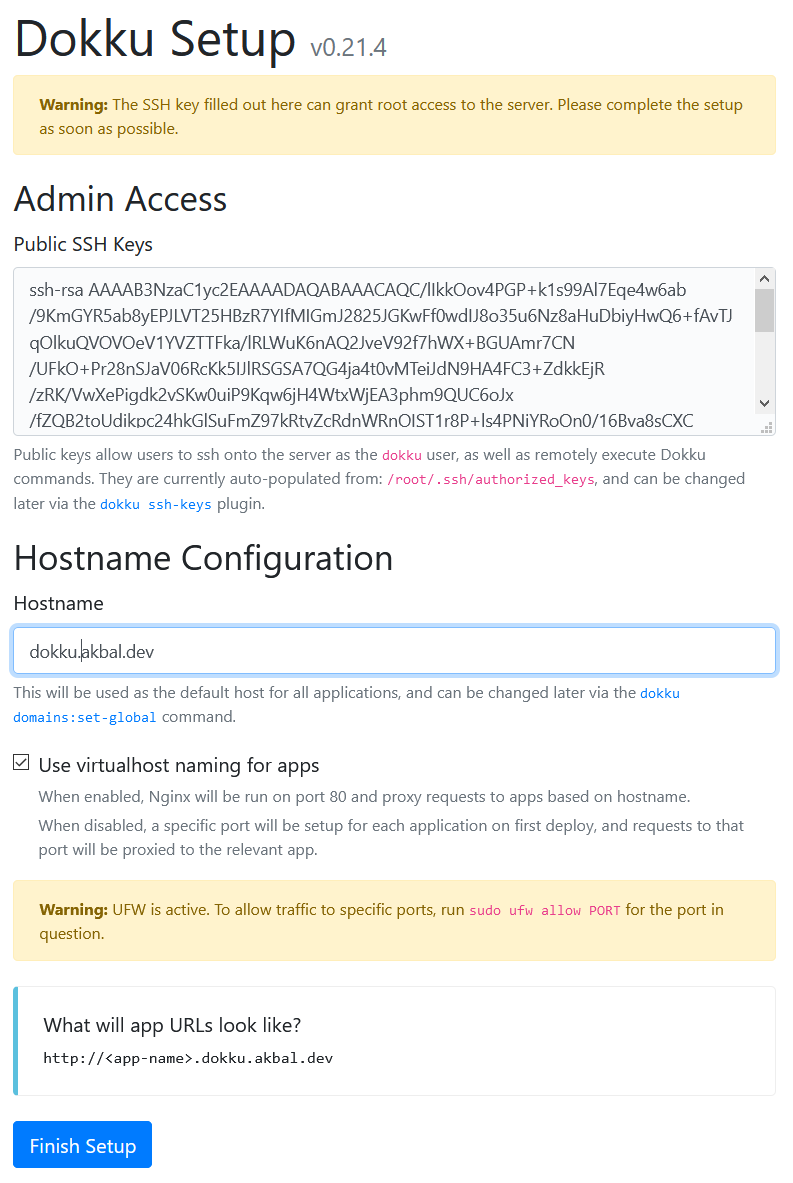
Task: Grab the SSH keys scrollbar thumb
Action: (x=764, y=310)
